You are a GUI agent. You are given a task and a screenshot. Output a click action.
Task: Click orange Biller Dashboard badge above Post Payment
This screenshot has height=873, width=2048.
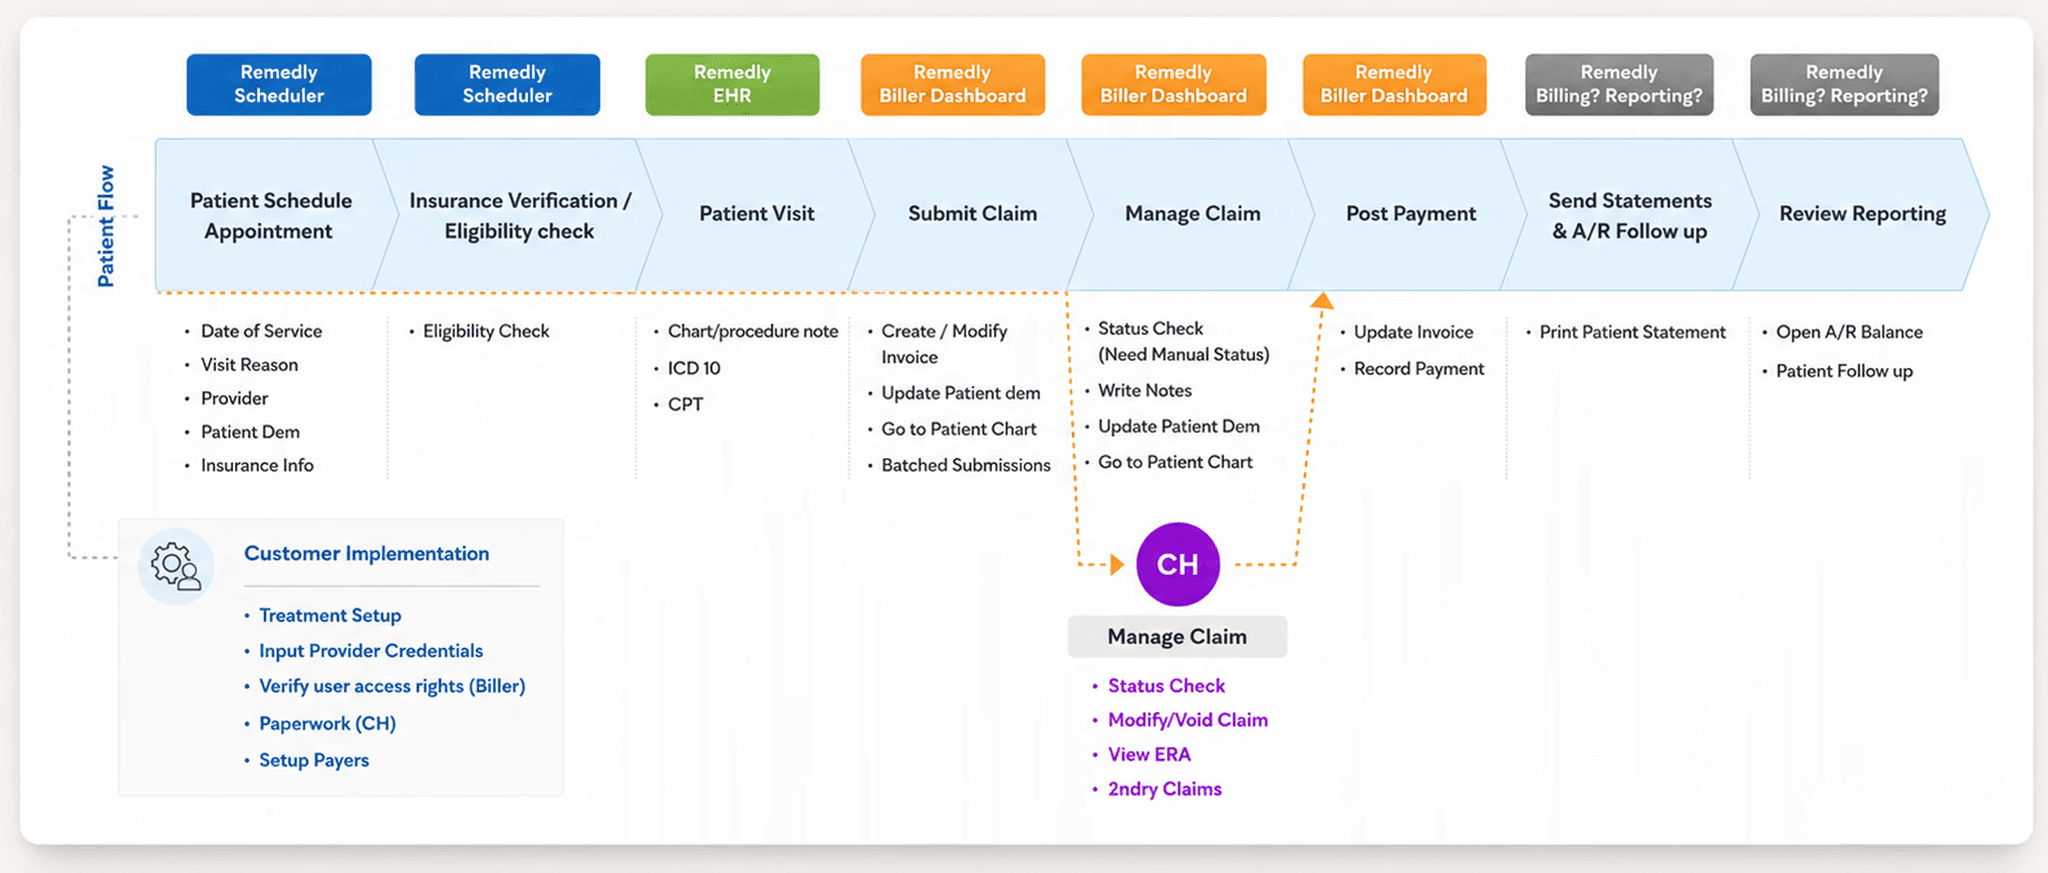pyautogui.click(x=1394, y=84)
